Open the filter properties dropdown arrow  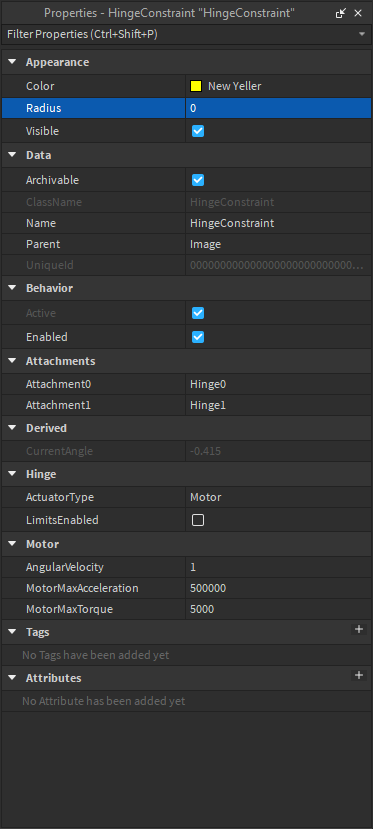click(362, 34)
